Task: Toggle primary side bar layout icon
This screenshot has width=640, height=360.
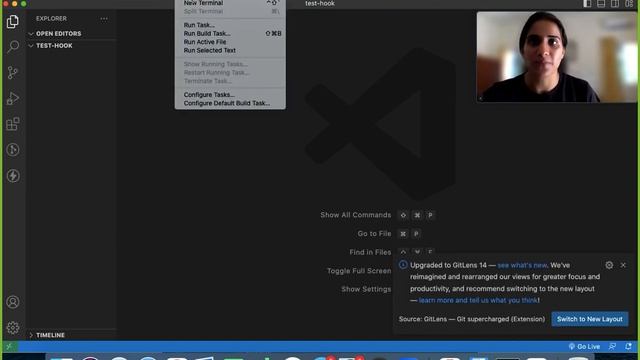Action: point(587,4)
